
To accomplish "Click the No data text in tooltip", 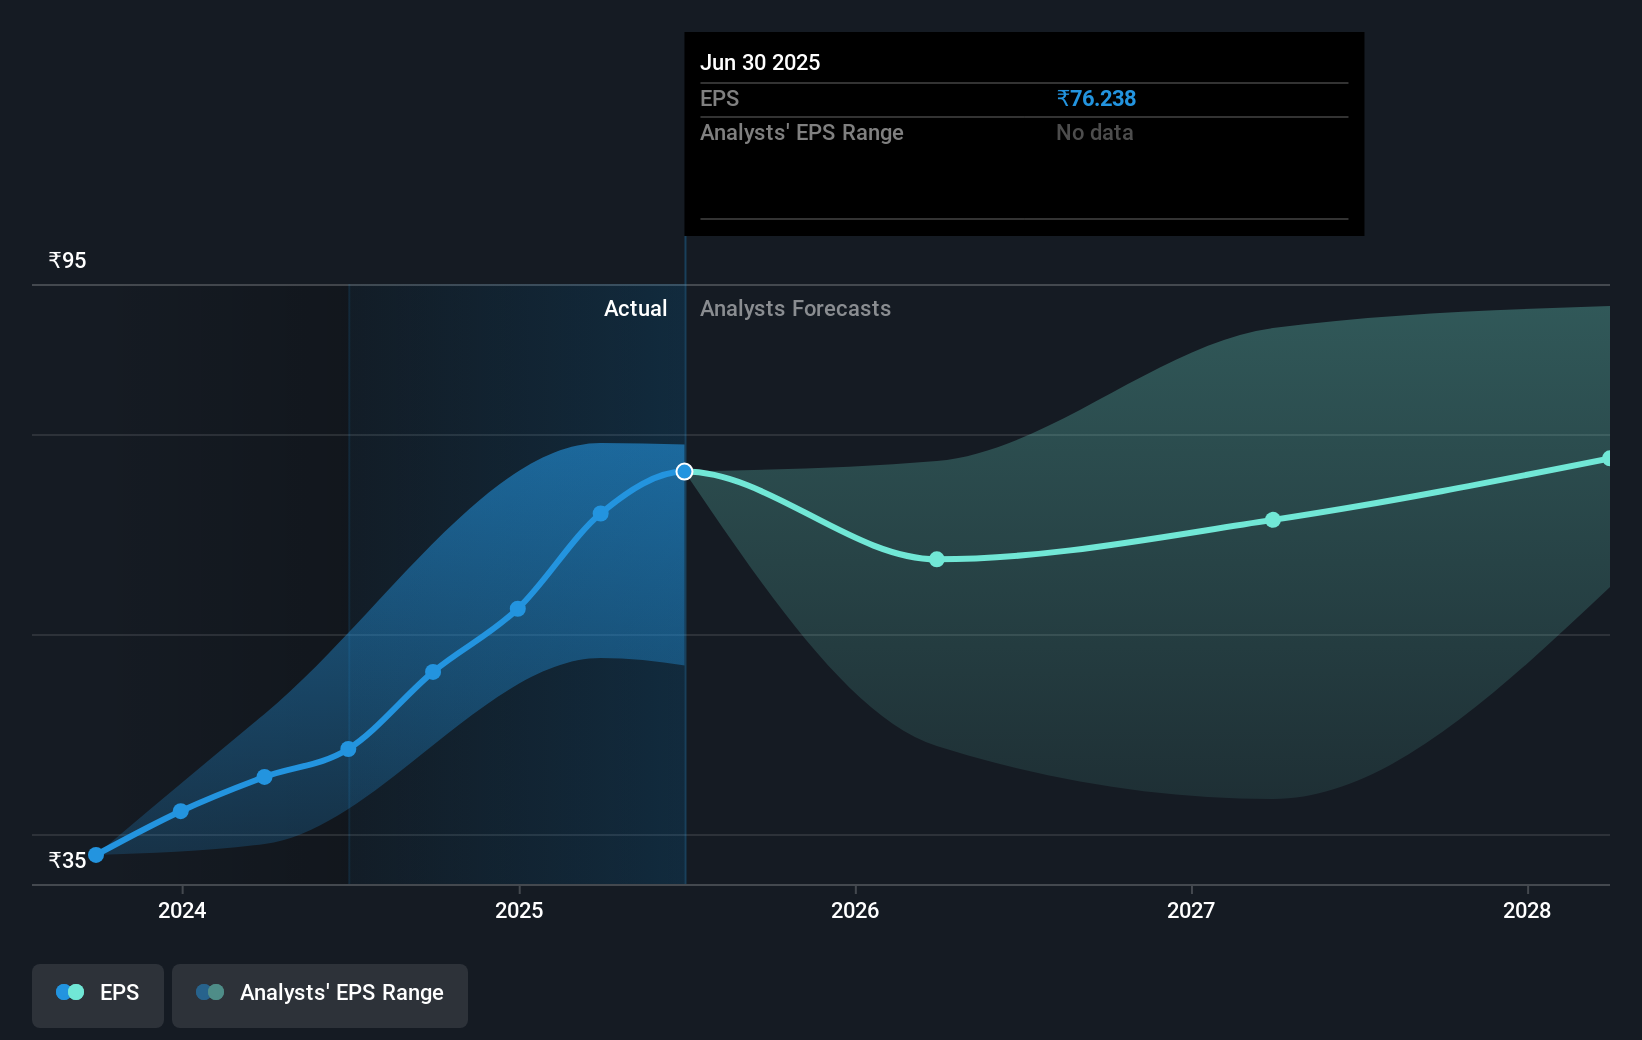I will tap(1095, 132).
